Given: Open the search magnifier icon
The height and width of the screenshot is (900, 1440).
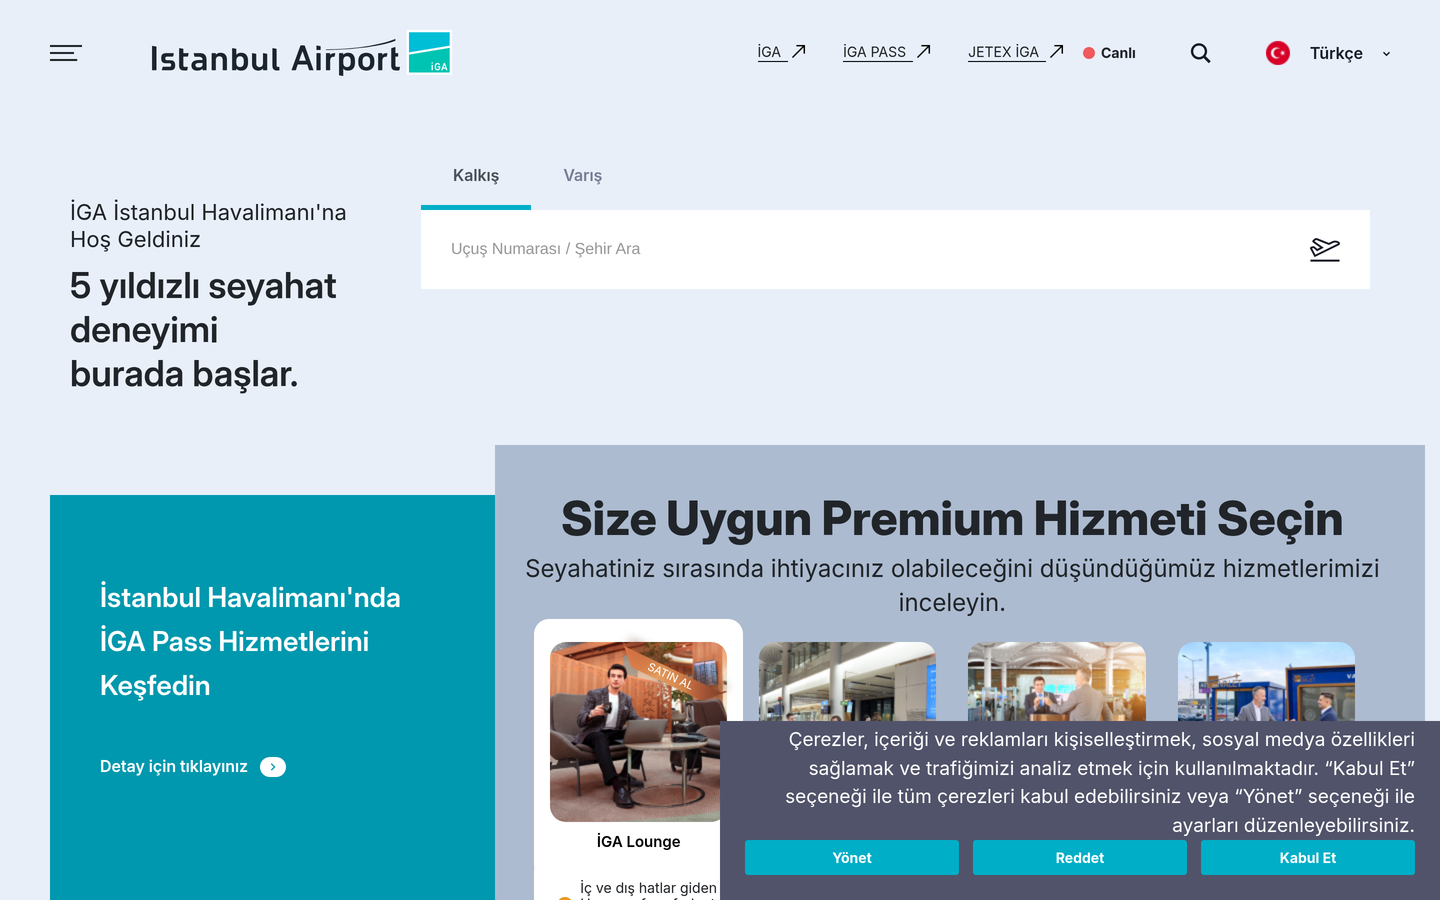Looking at the screenshot, I should 1200,53.
